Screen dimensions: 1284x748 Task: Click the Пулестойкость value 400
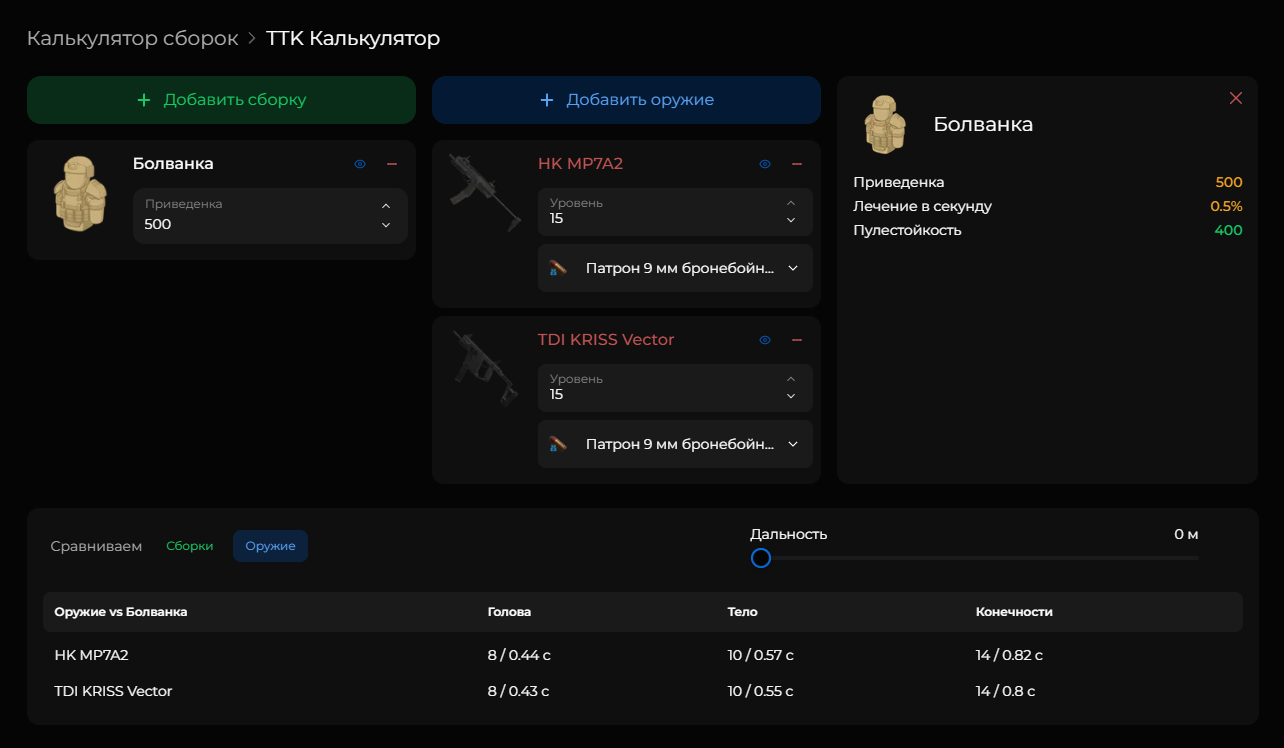click(x=1229, y=230)
